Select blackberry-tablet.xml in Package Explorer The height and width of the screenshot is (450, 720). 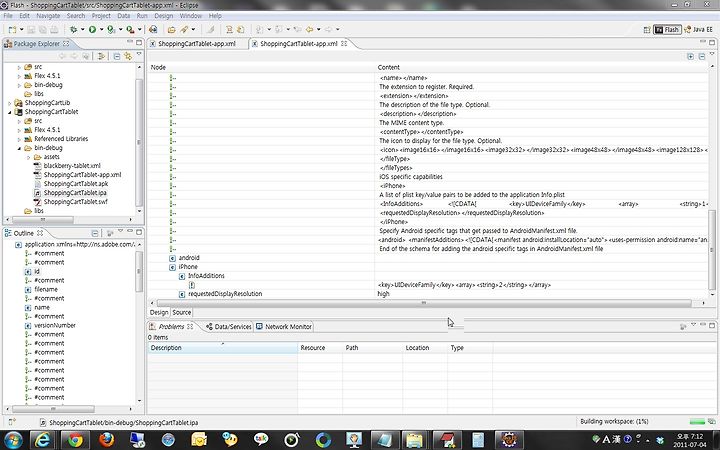pyautogui.click(x=72, y=166)
